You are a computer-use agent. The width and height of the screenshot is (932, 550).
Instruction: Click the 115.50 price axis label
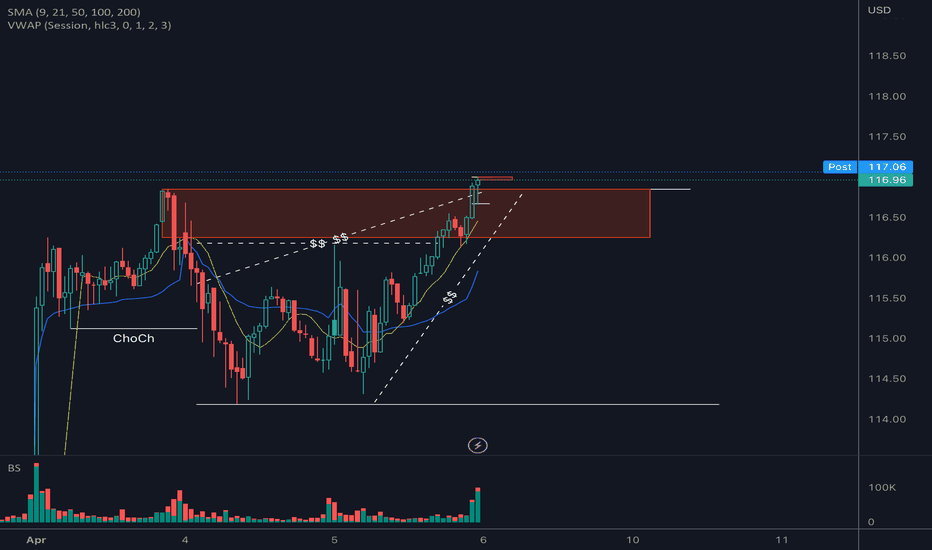tap(887, 298)
